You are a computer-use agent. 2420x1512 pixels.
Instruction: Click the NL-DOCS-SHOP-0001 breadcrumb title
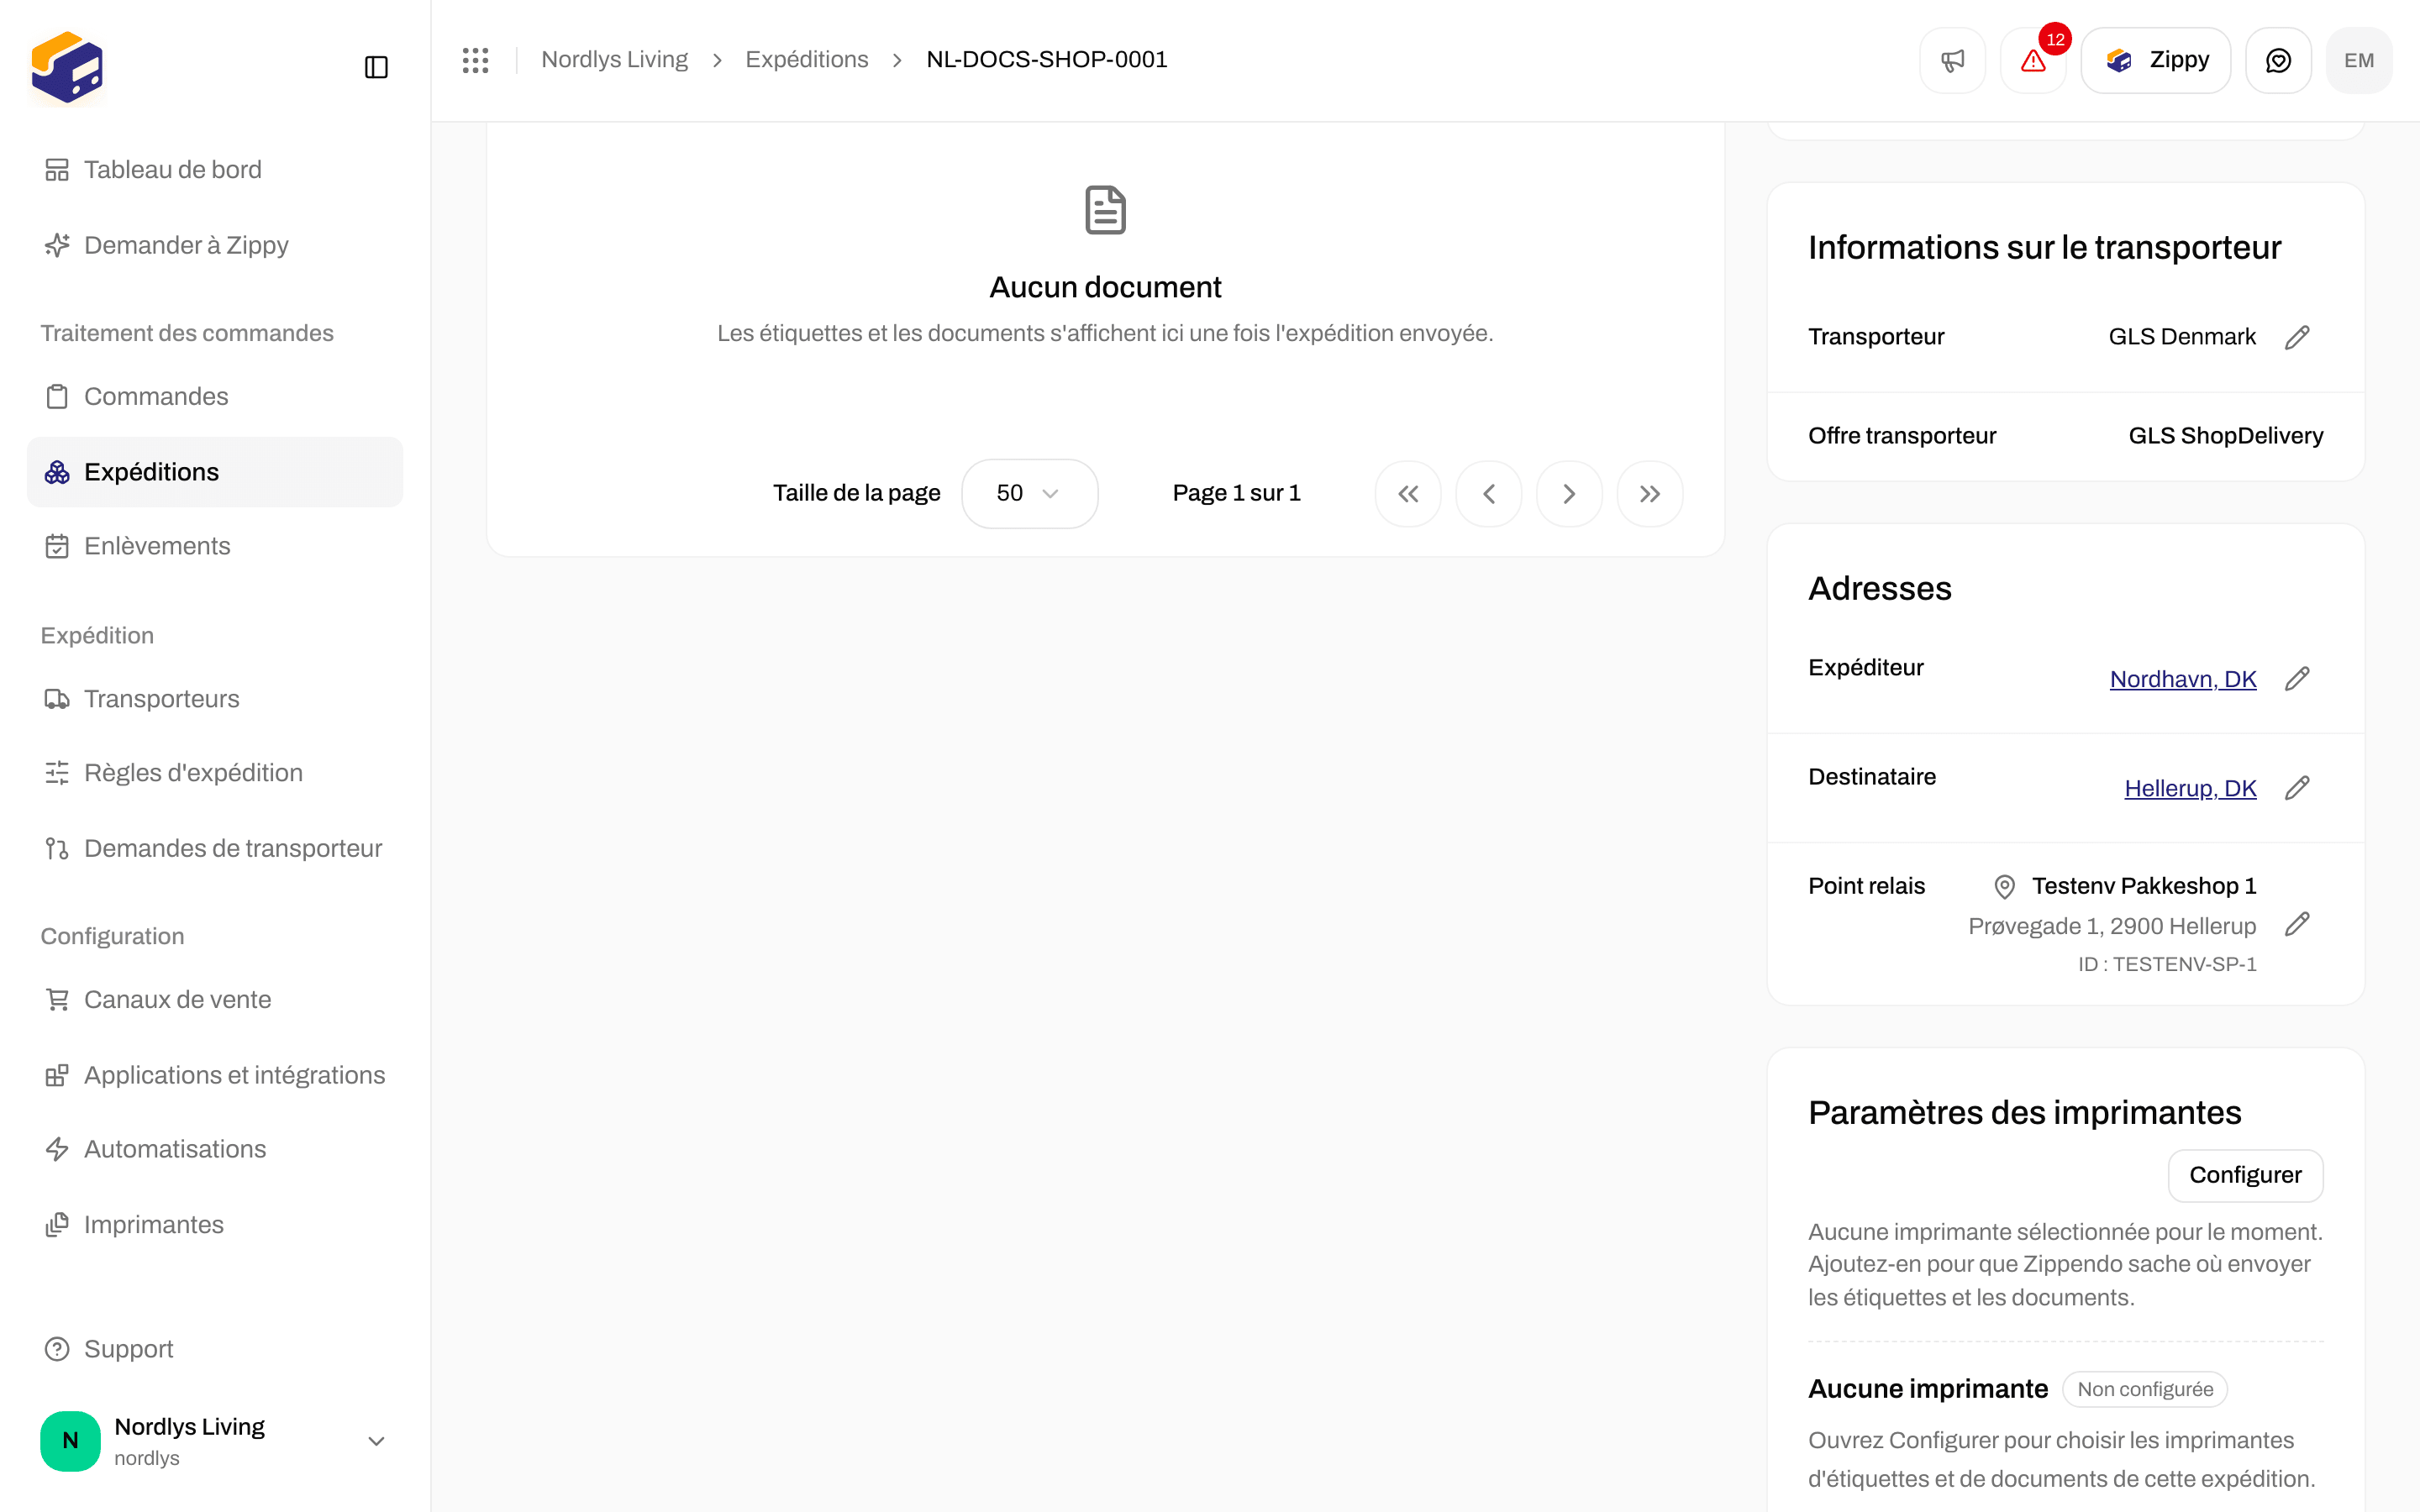[1047, 60]
